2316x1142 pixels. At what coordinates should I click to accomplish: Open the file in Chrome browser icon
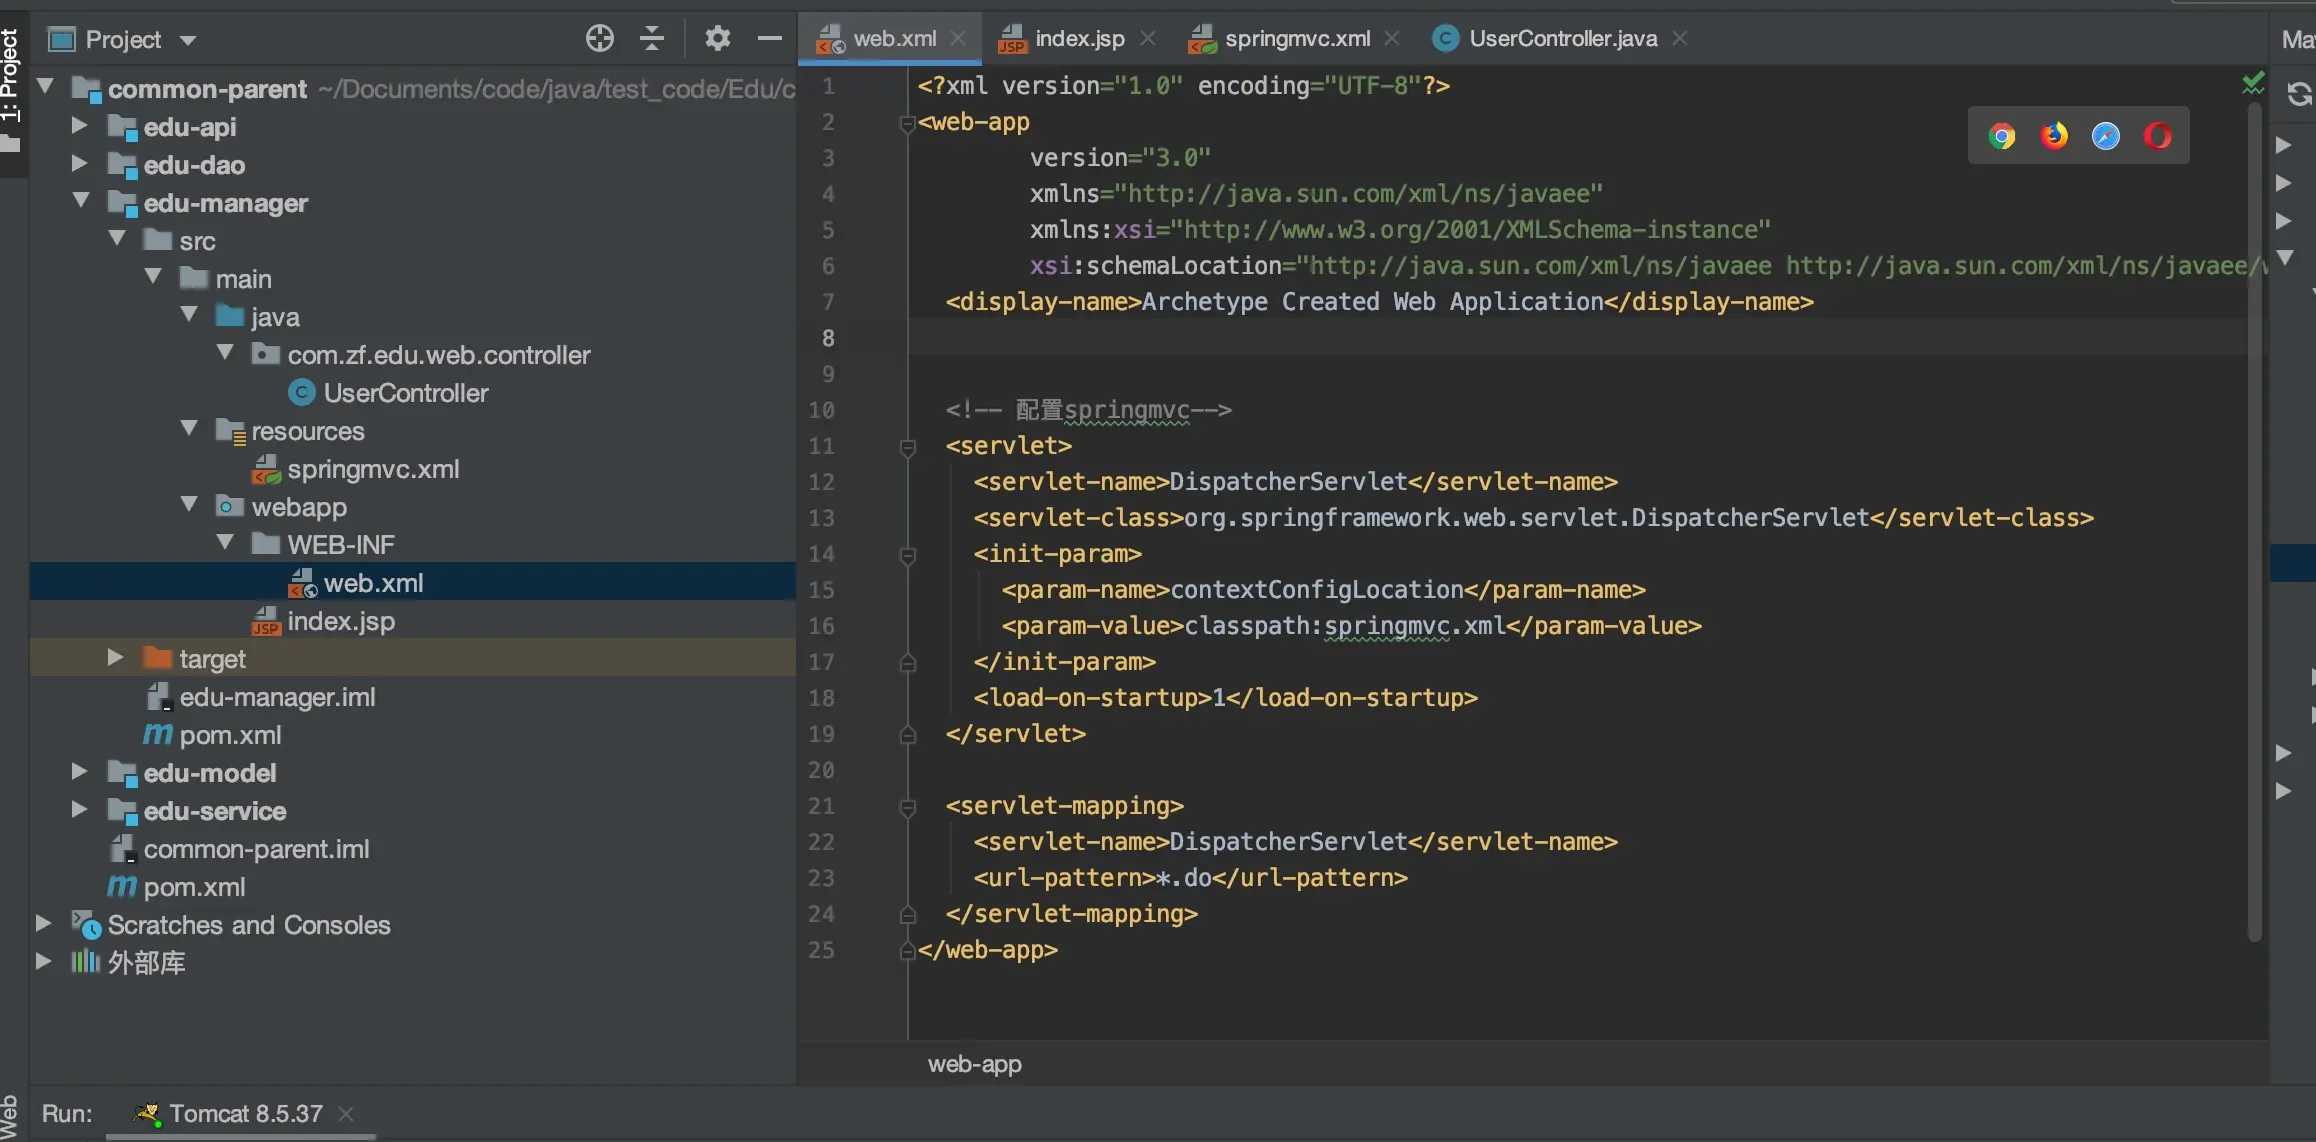tap(2002, 136)
